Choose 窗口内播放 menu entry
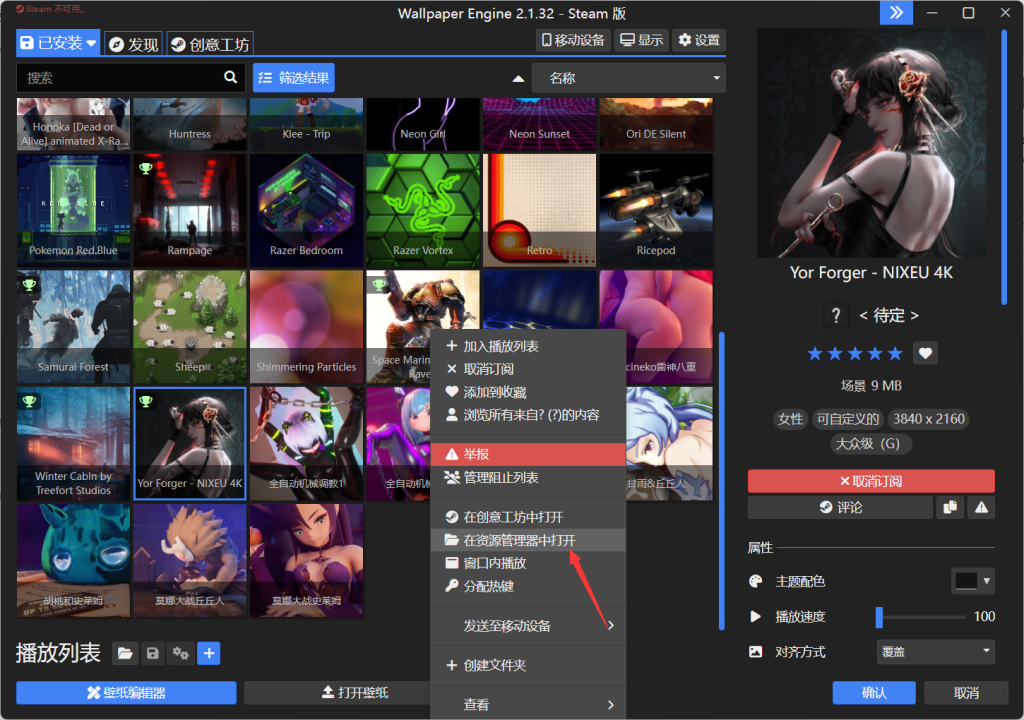The width and height of the screenshot is (1024, 720). pyautogui.click(x=528, y=563)
